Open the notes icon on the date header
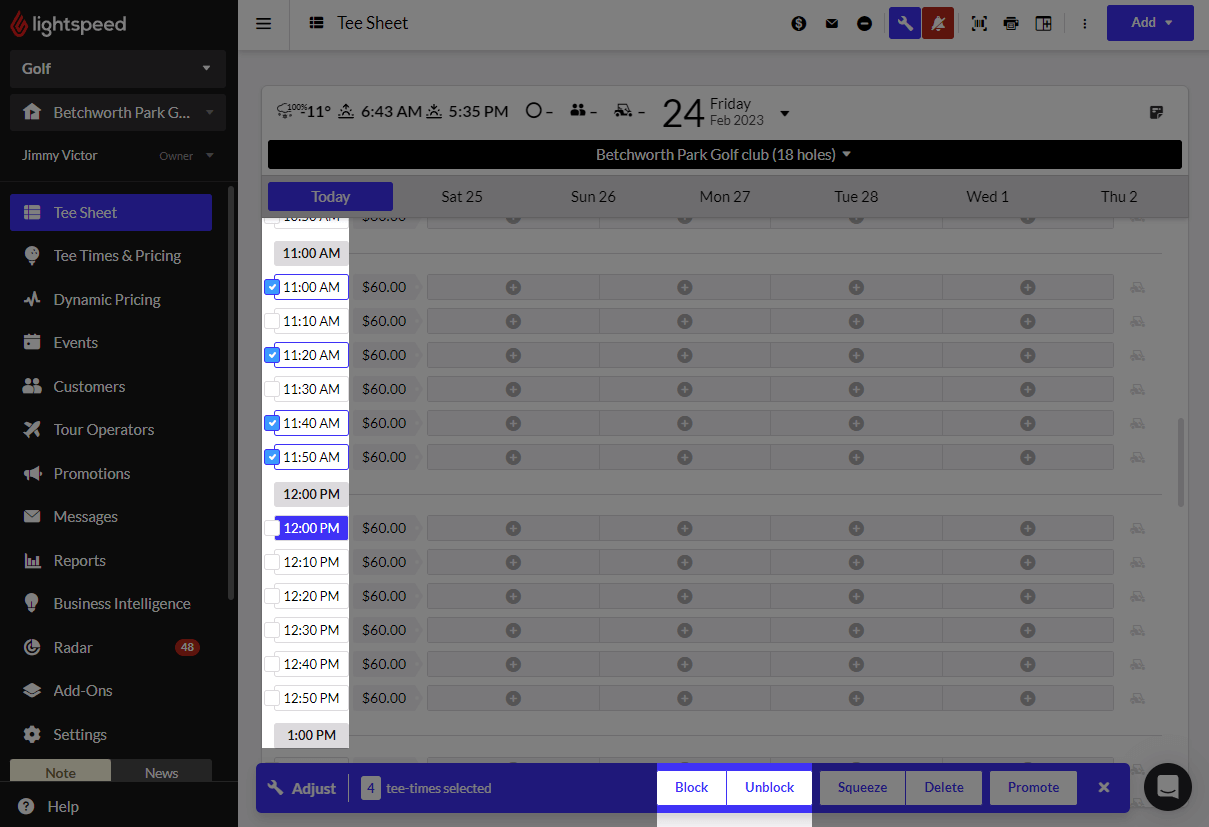The width and height of the screenshot is (1209, 827). (x=1157, y=112)
